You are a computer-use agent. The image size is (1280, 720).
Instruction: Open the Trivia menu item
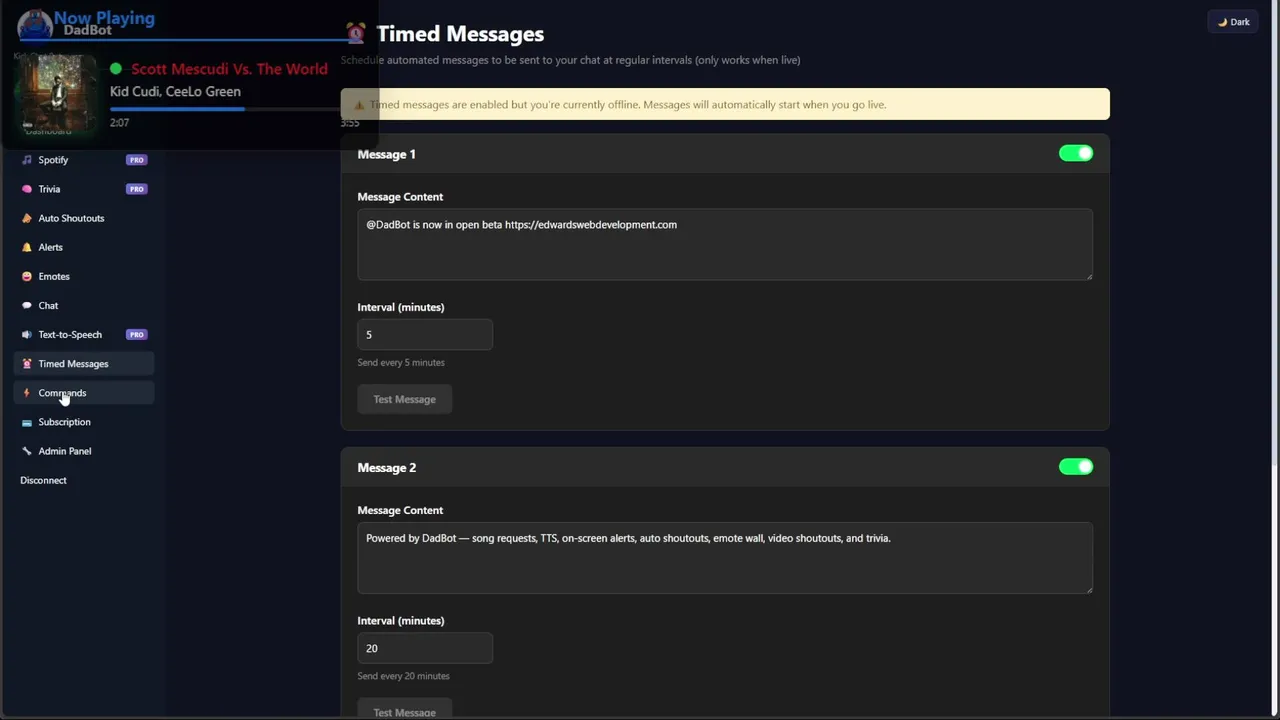tap(84, 189)
